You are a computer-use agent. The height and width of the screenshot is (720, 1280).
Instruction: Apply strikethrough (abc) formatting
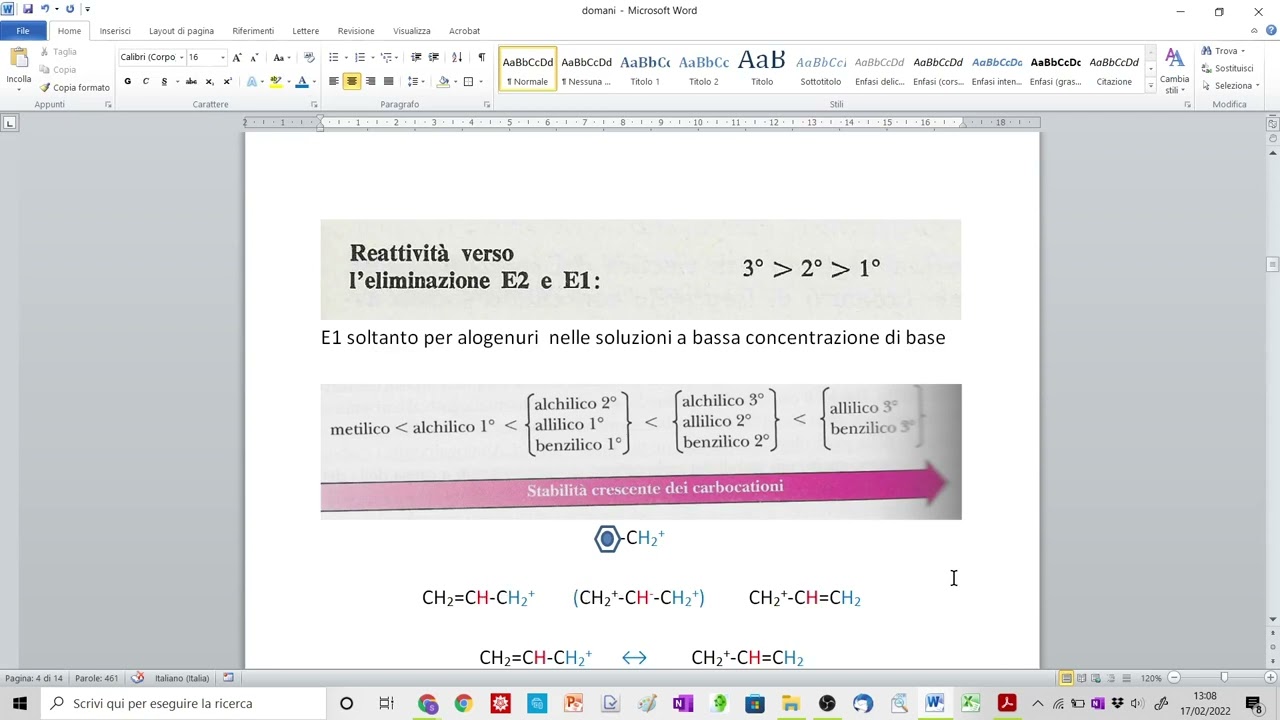click(191, 81)
